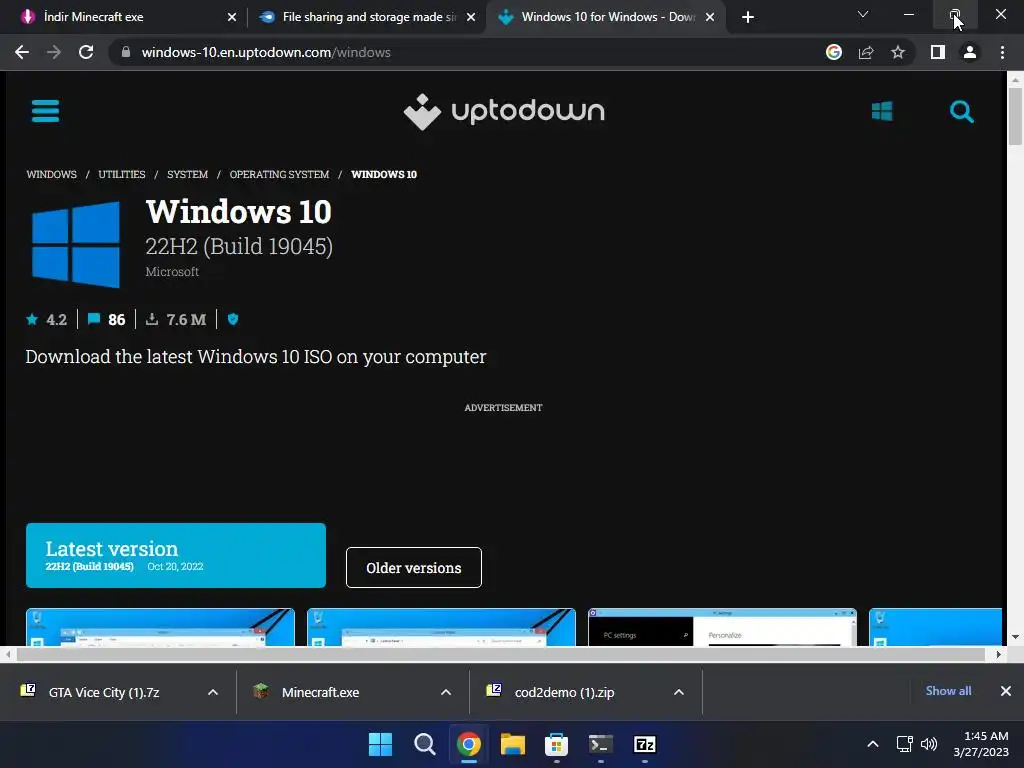Open the Uptodown search magnifier
Viewport: 1024px width, 768px height.
pos(961,112)
